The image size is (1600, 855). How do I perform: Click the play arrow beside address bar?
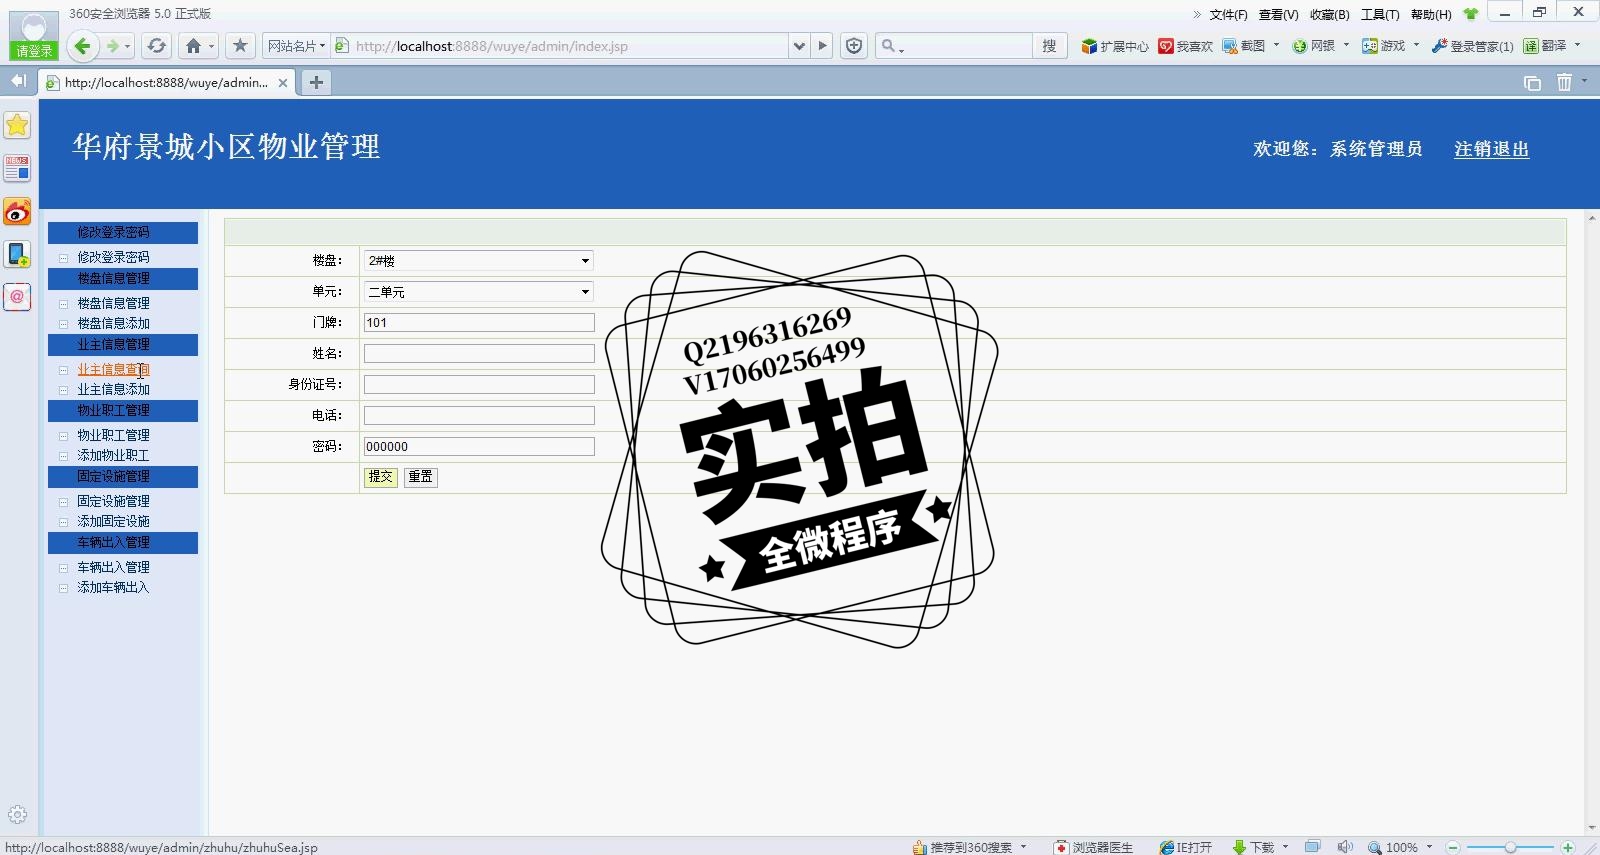[822, 46]
